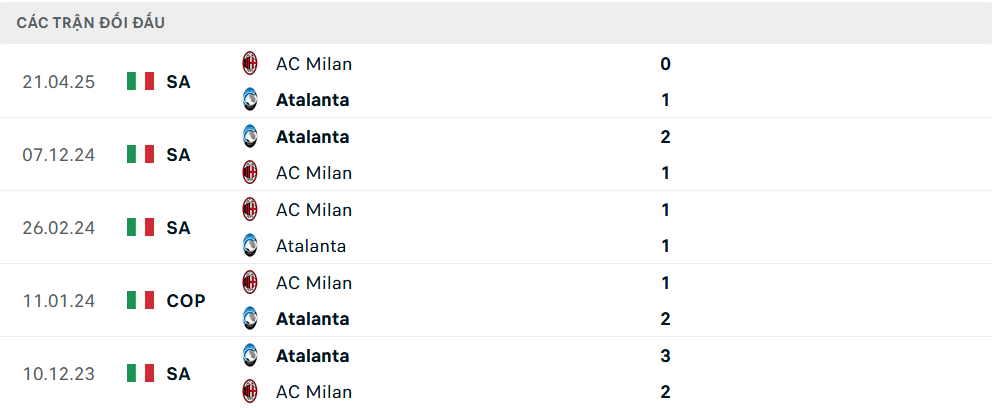Click Italian flag in the 21.04.25 row
Screen dimensions: 992x408
click(141, 82)
